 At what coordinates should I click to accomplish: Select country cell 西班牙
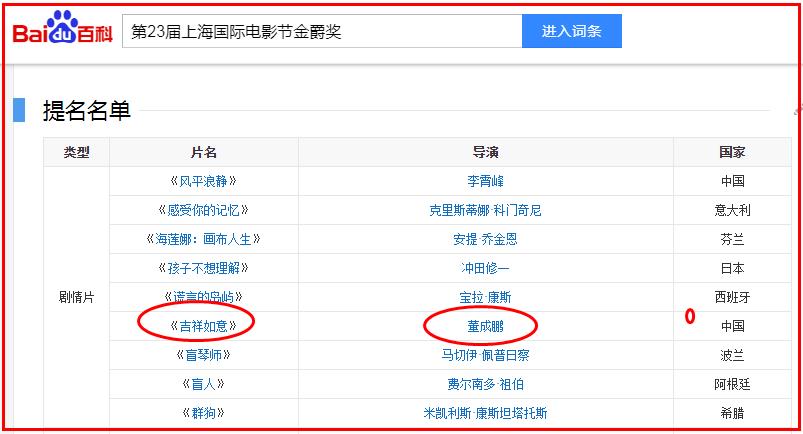point(732,297)
